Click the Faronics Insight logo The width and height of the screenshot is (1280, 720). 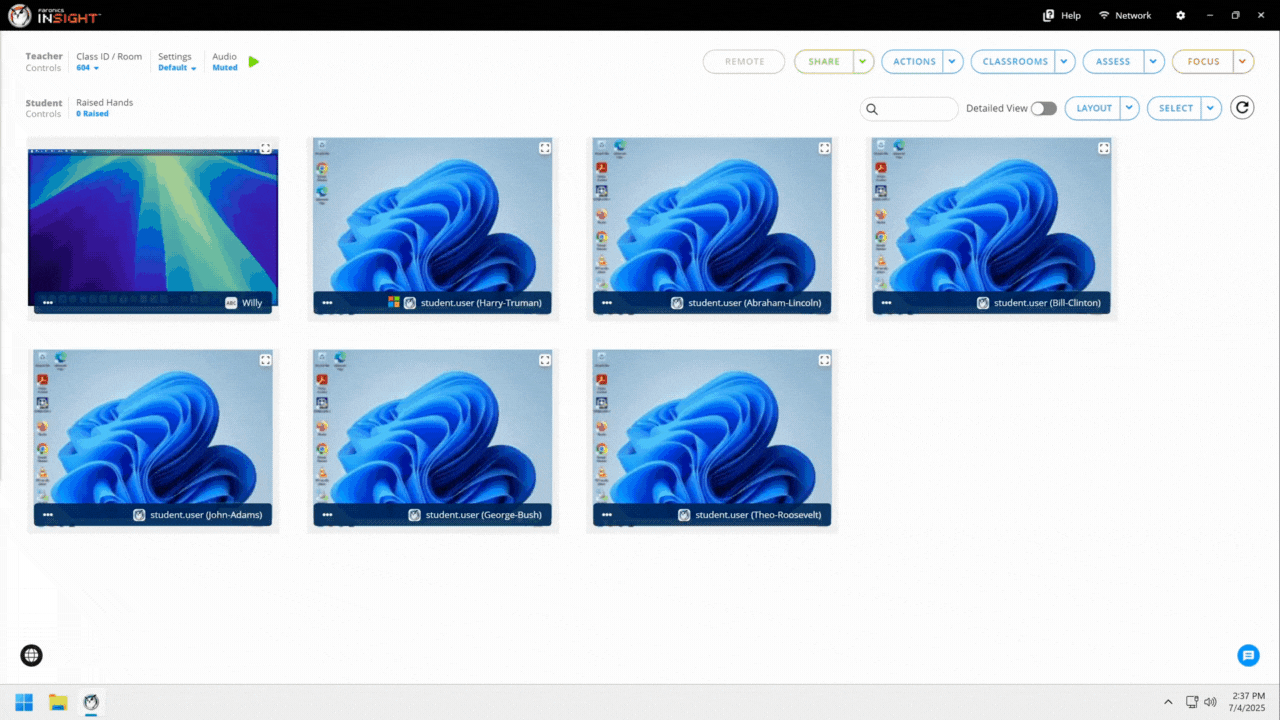pyautogui.click(x=54, y=15)
